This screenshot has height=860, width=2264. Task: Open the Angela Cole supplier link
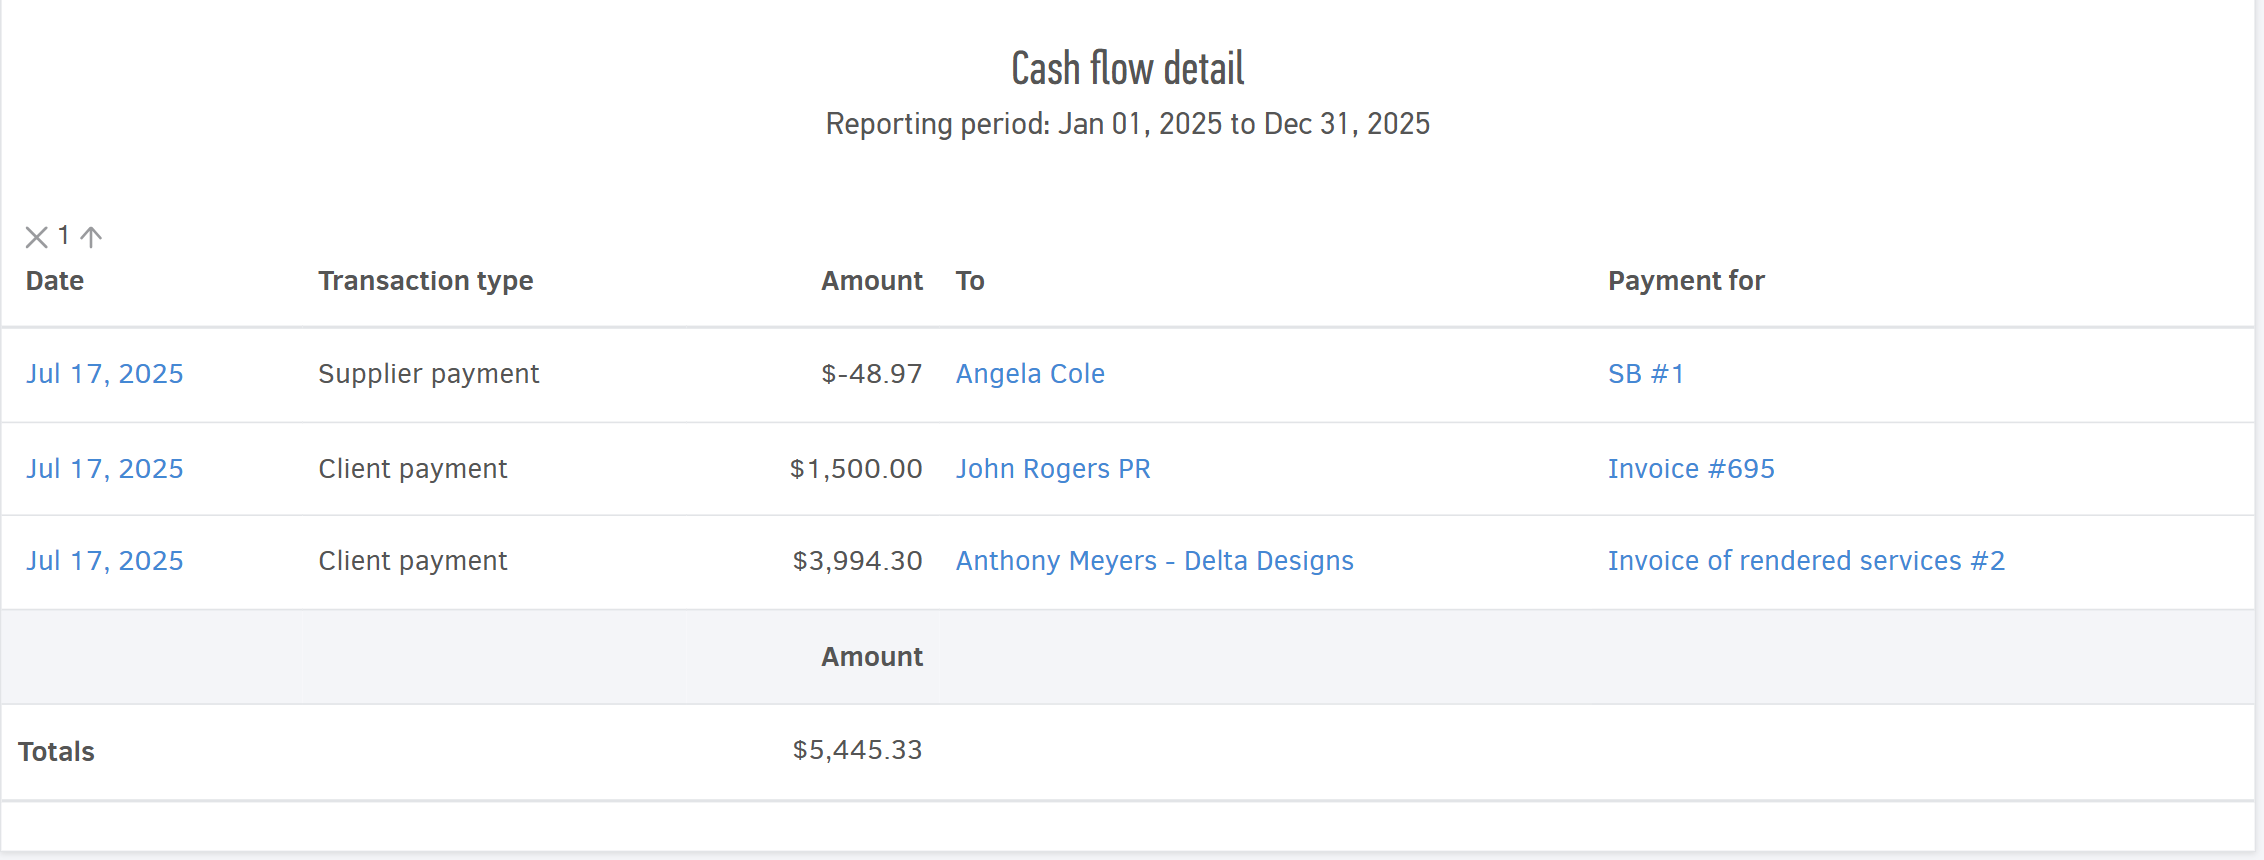click(x=1030, y=374)
